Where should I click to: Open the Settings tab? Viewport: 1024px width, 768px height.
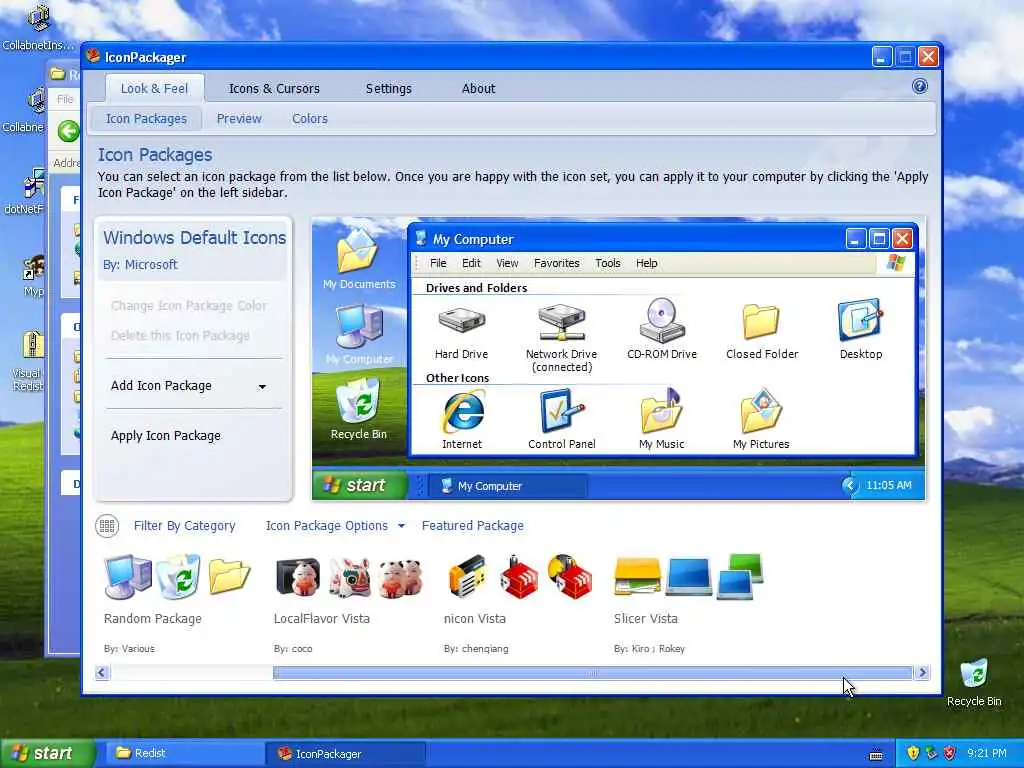[x=389, y=88]
